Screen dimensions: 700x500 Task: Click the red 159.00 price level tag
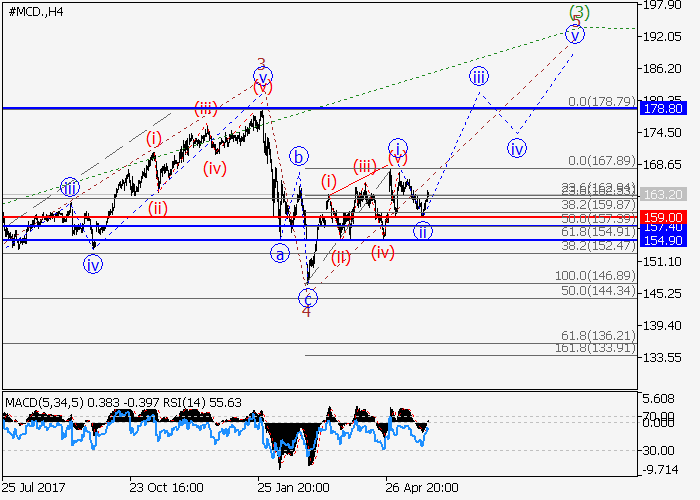point(662,217)
